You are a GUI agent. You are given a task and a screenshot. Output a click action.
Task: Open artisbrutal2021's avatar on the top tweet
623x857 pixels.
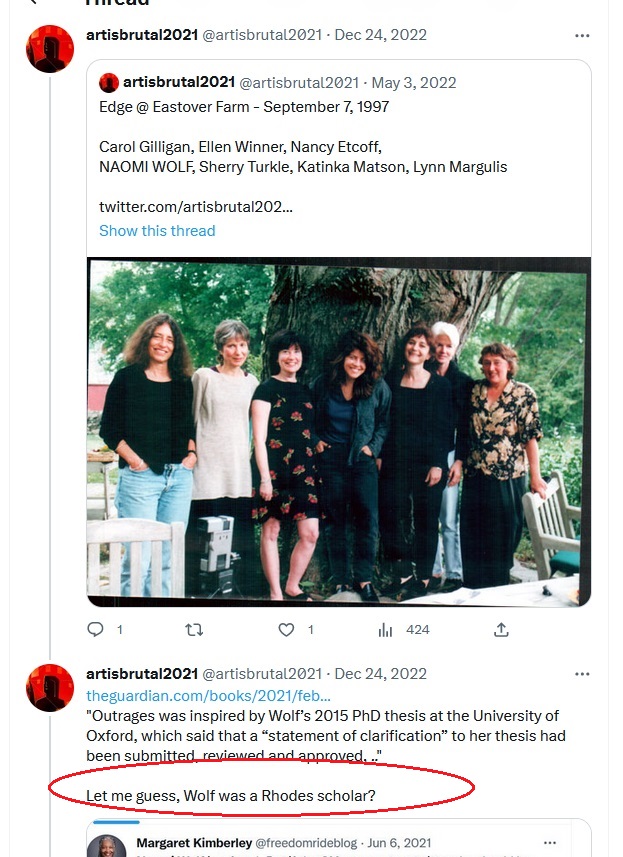pos(50,49)
